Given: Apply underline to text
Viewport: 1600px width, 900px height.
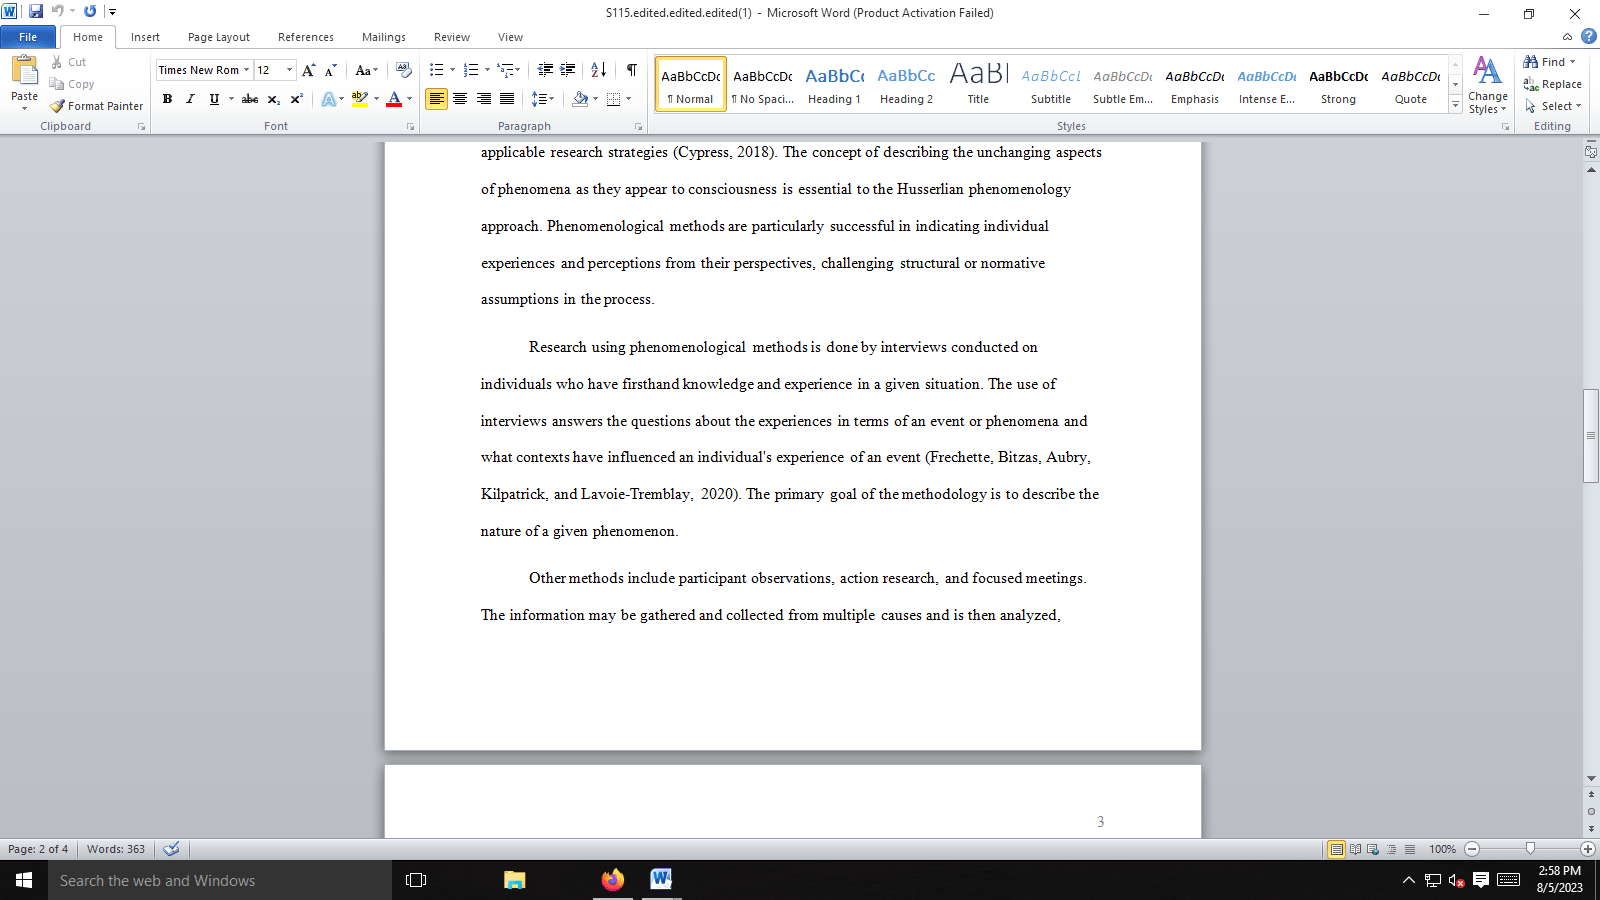Looking at the screenshot, I should (212, 99).
